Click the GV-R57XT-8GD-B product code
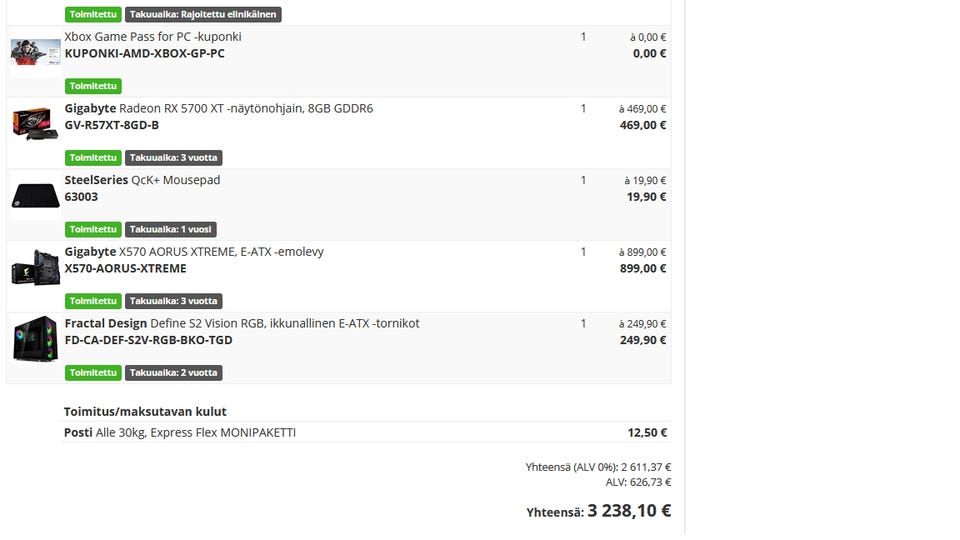The image size is (960, 540). coord(112,125)
